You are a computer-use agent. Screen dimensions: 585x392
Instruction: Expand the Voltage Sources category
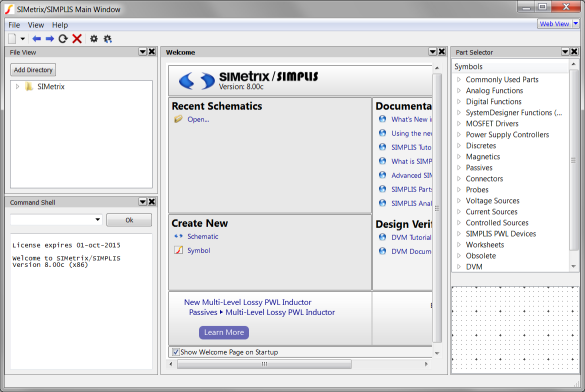pyautogui.click(x=459, y=201)
